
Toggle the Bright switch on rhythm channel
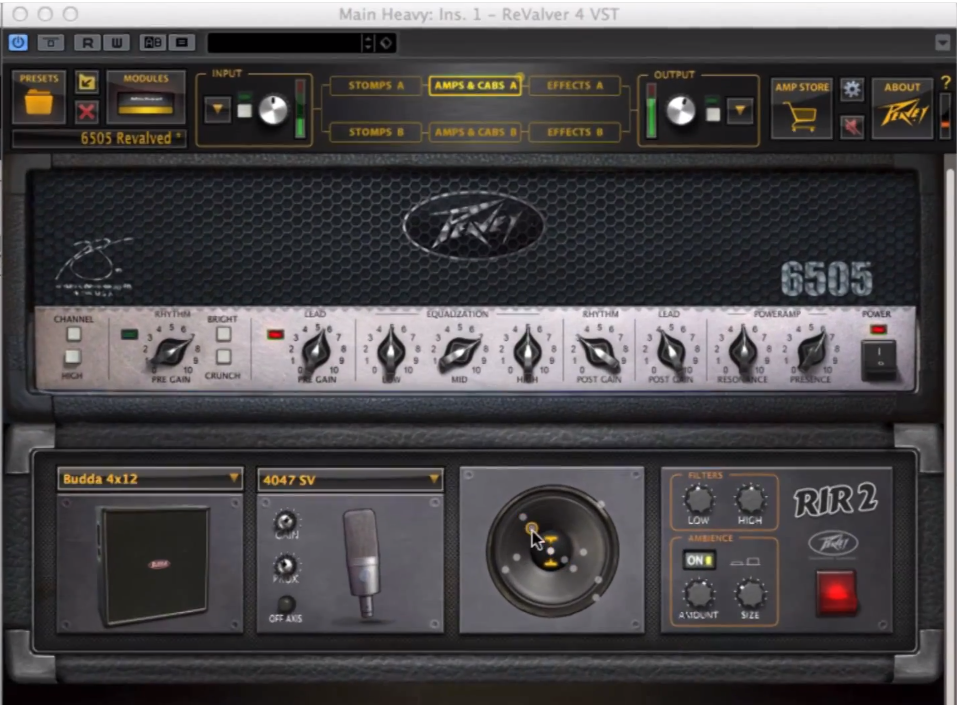pyautogui.click(x=223, y=334)
